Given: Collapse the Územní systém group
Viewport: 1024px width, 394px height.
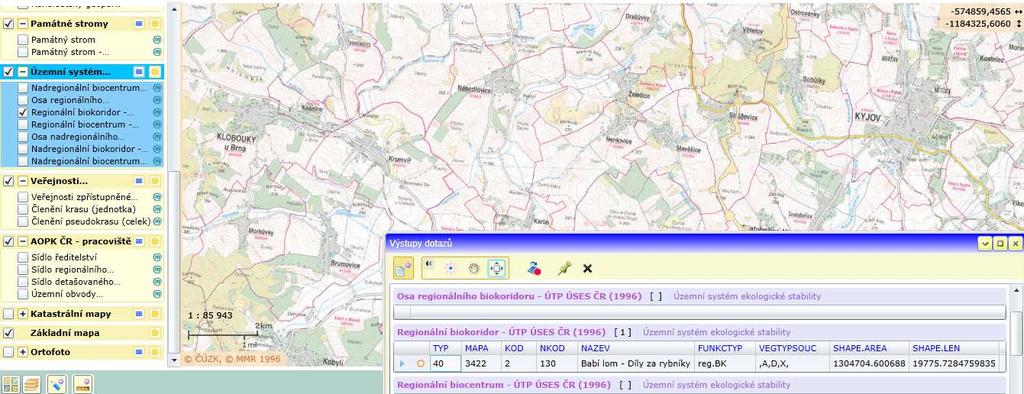Looking at the screenshot, I should pos(23,72).
